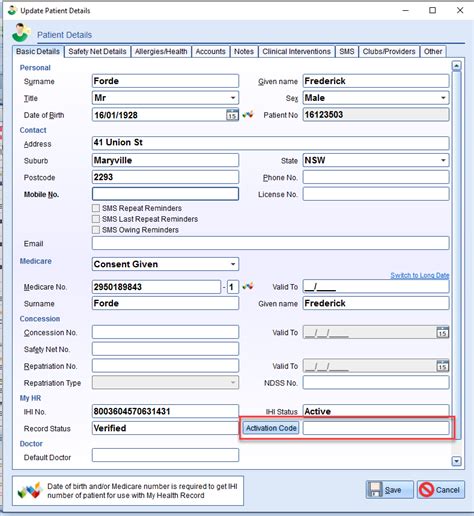
Task: Click into the Mobile No. input field
Action: [165, 194]
